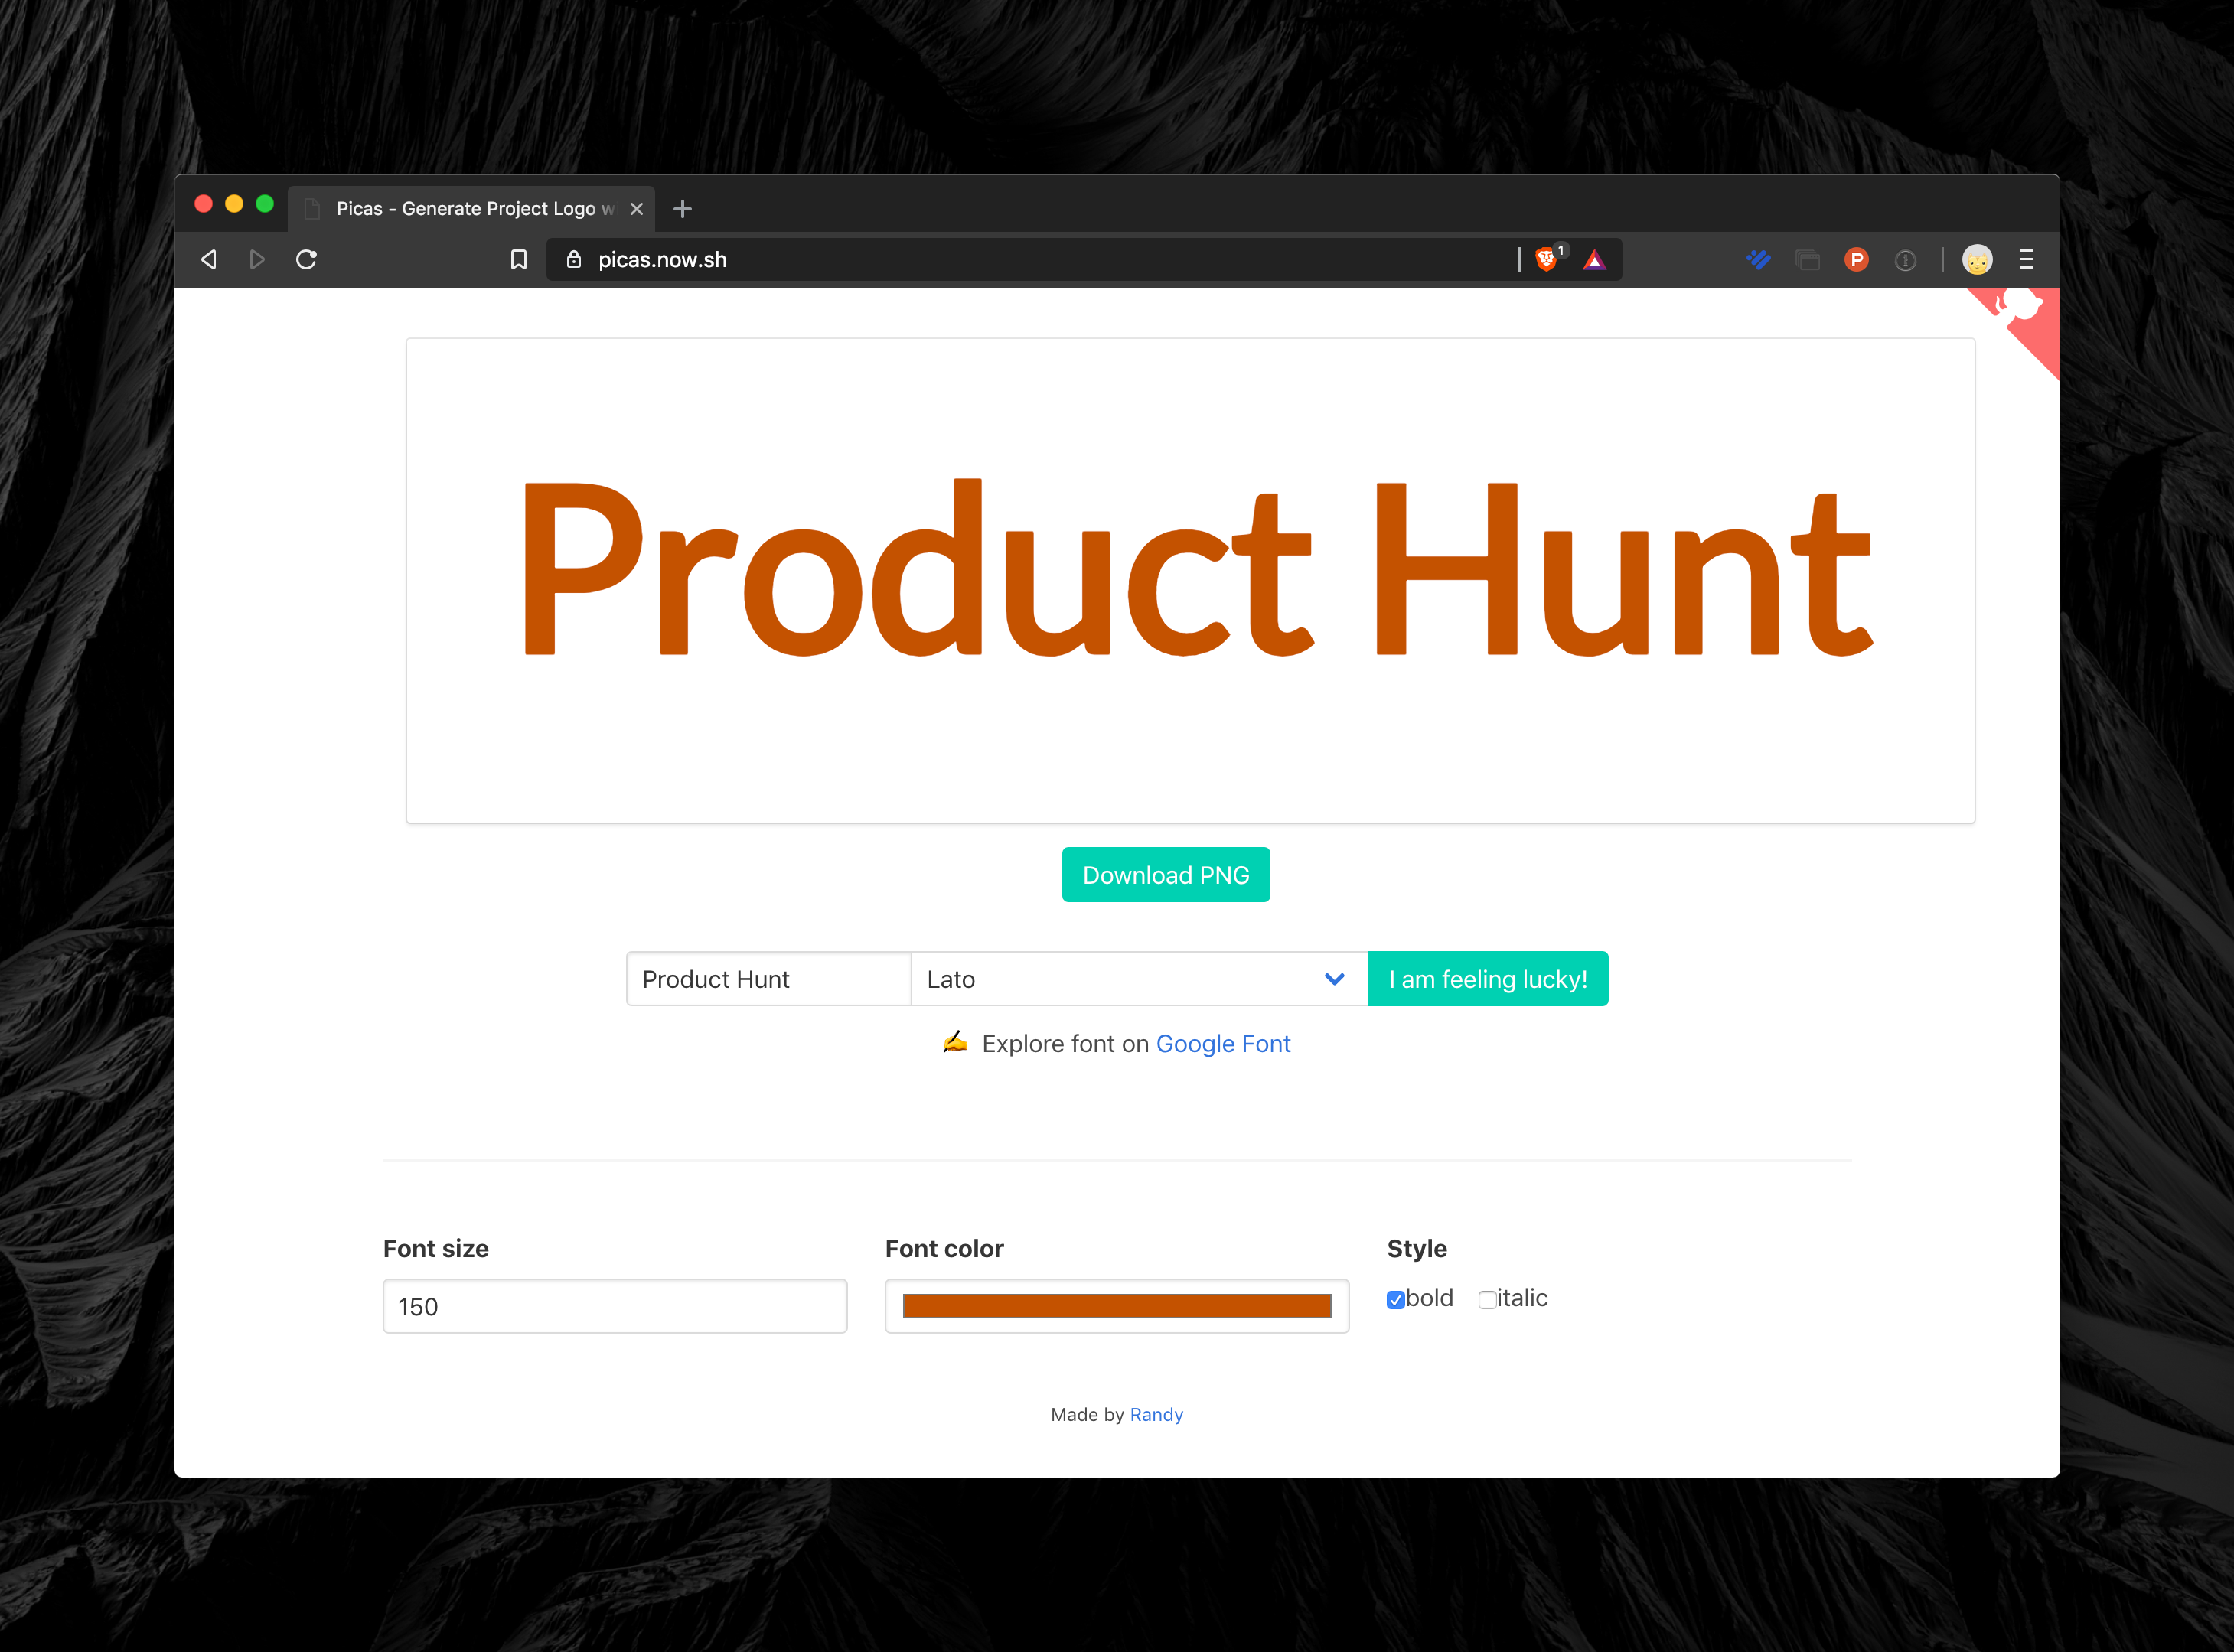Open the Randy author link
2234x1652 pixels.
tap(1156, 1415)
